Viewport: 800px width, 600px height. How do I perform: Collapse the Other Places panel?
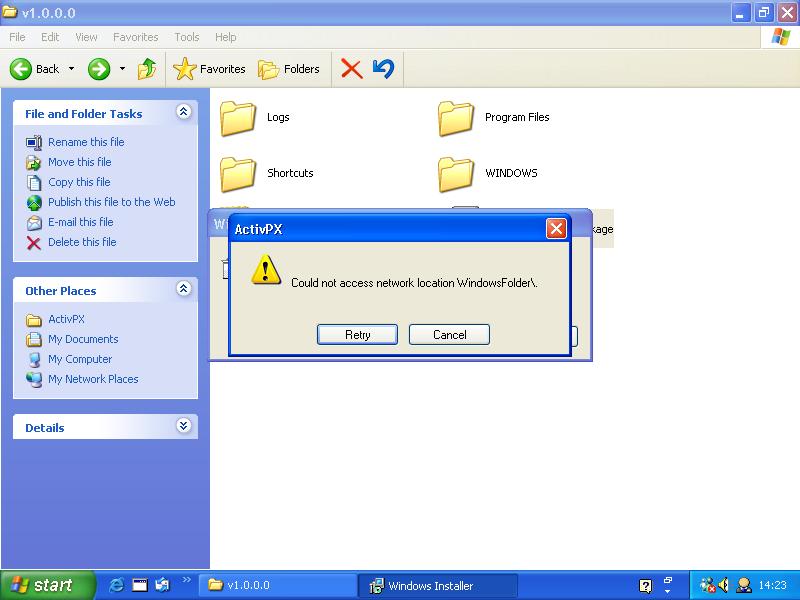click(183, 290)
